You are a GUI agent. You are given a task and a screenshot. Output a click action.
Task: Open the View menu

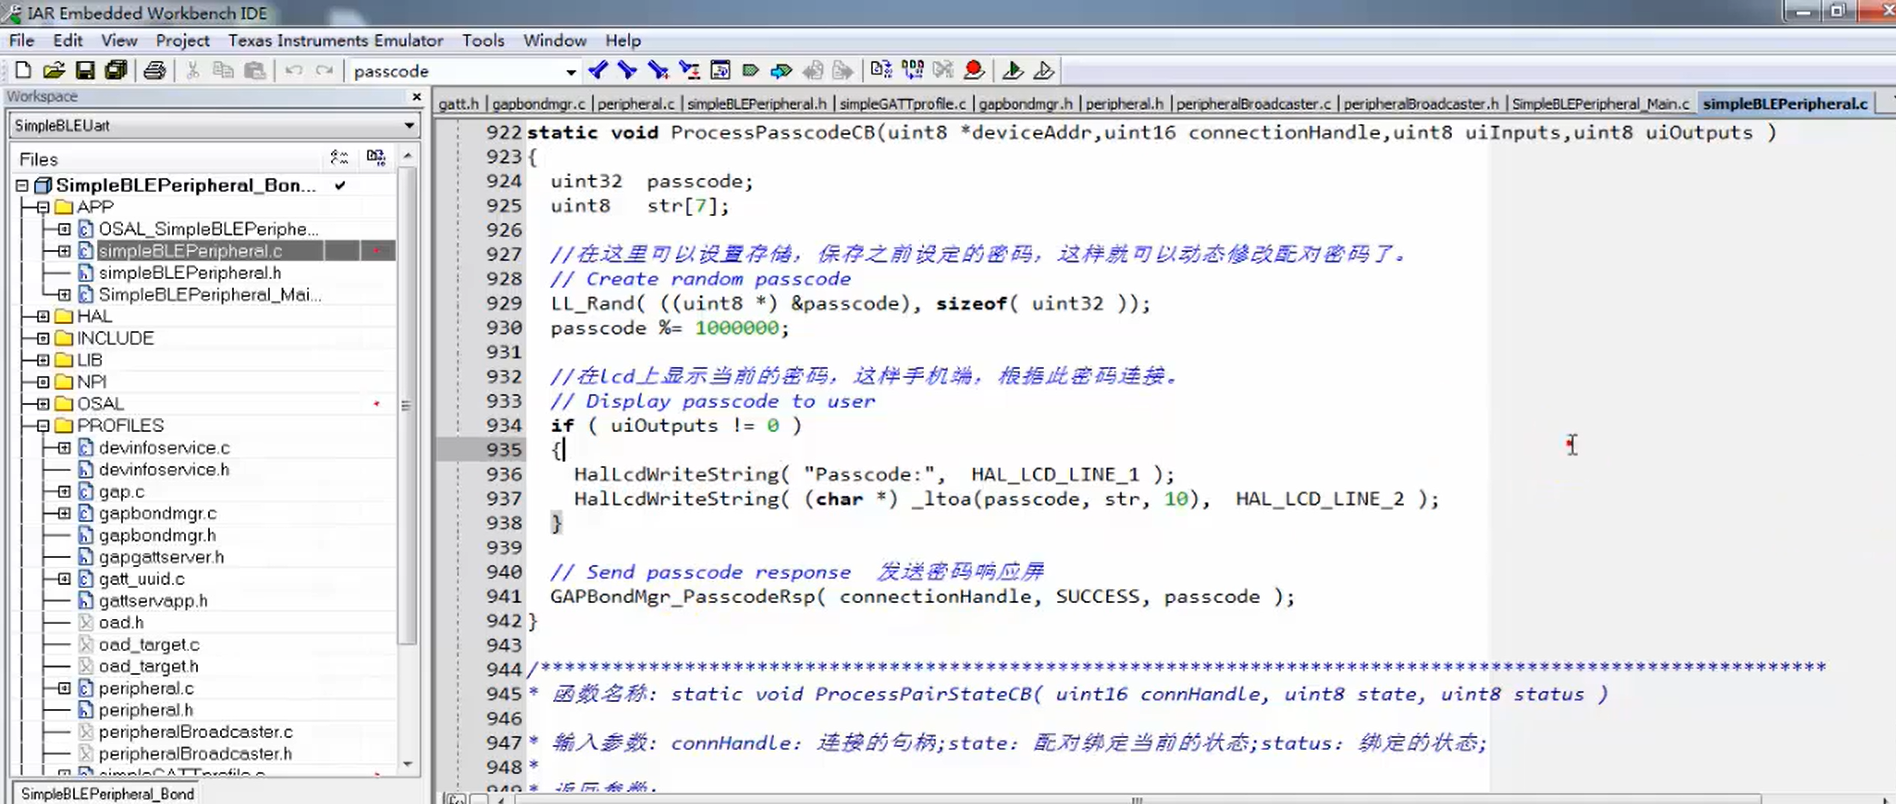119,40
